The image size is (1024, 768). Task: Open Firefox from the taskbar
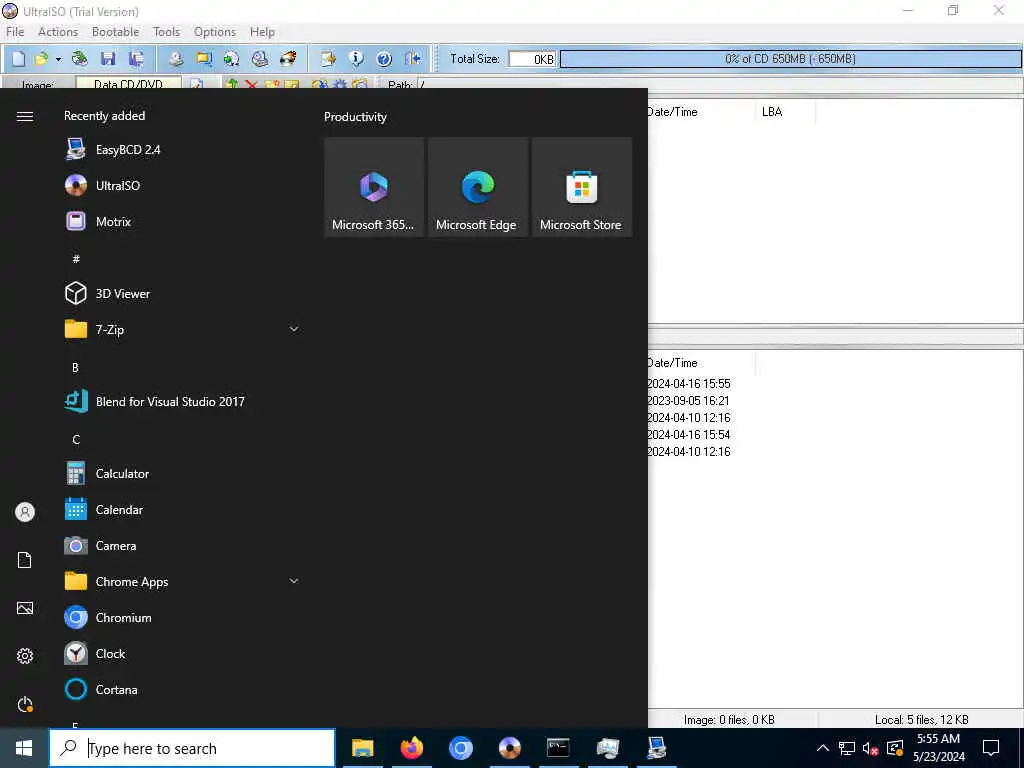(x=411, y=748)
